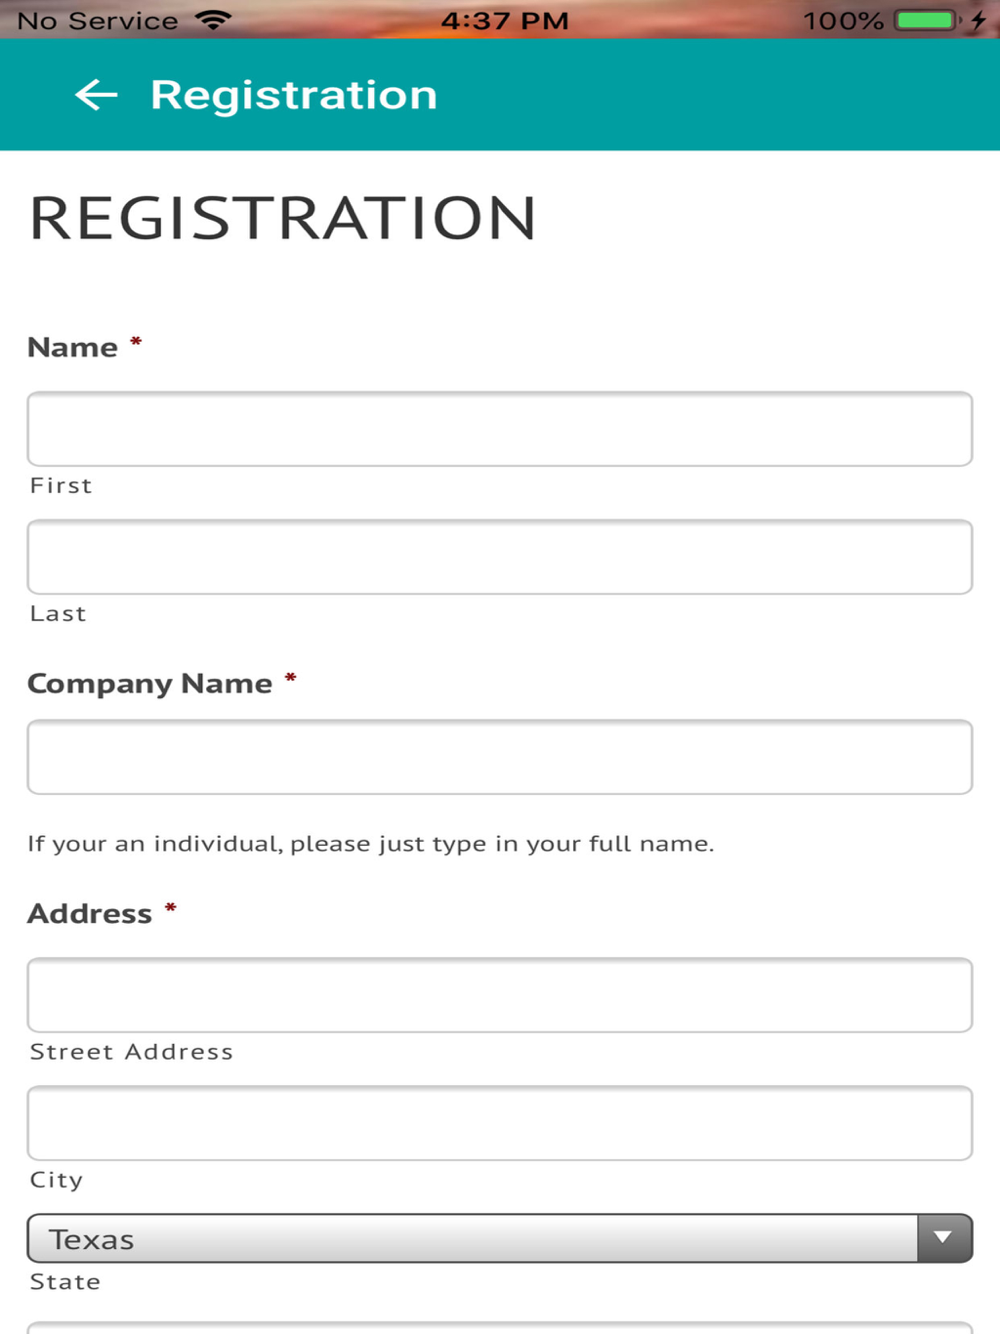Tap the green battery icon
Screen dimensions: 1000x1334
(925, 20)
